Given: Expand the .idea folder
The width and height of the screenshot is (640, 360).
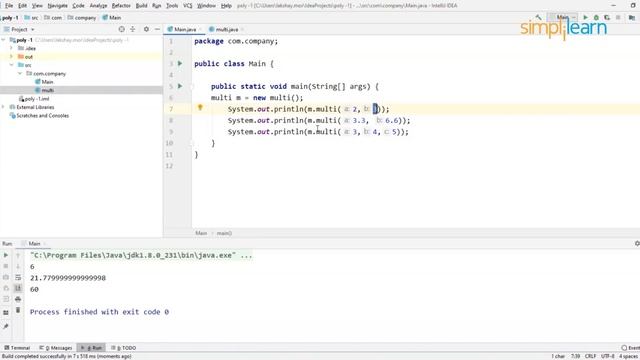Looking at the screenshot, I should pos(11,48).
